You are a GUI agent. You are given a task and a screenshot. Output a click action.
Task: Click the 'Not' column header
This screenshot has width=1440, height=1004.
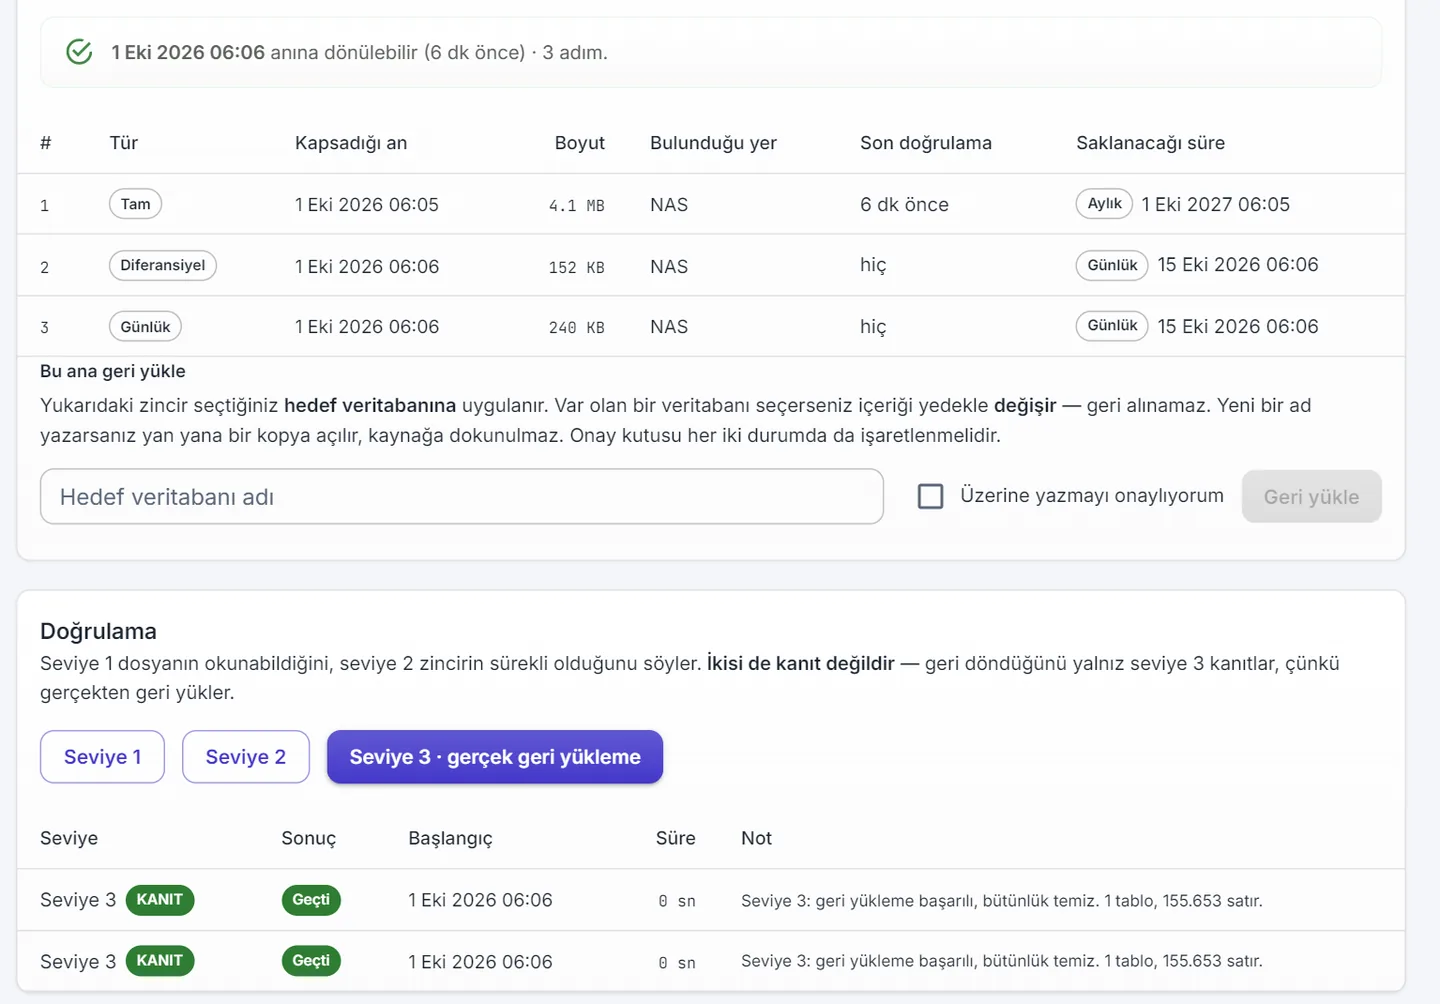(756, 838)
